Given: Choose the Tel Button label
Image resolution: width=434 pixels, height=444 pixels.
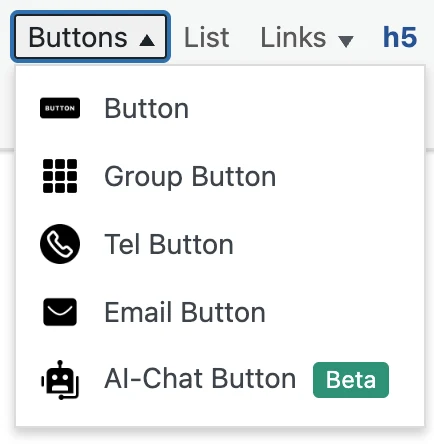Looking at the screenshot, I should coord(169,244).
